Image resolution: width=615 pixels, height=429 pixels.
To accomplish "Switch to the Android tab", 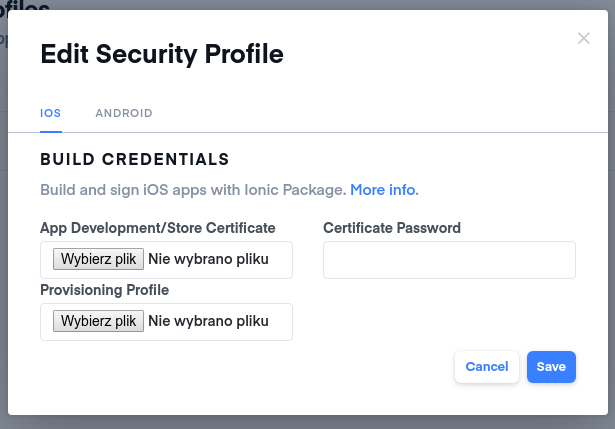I will click(124, 113).
